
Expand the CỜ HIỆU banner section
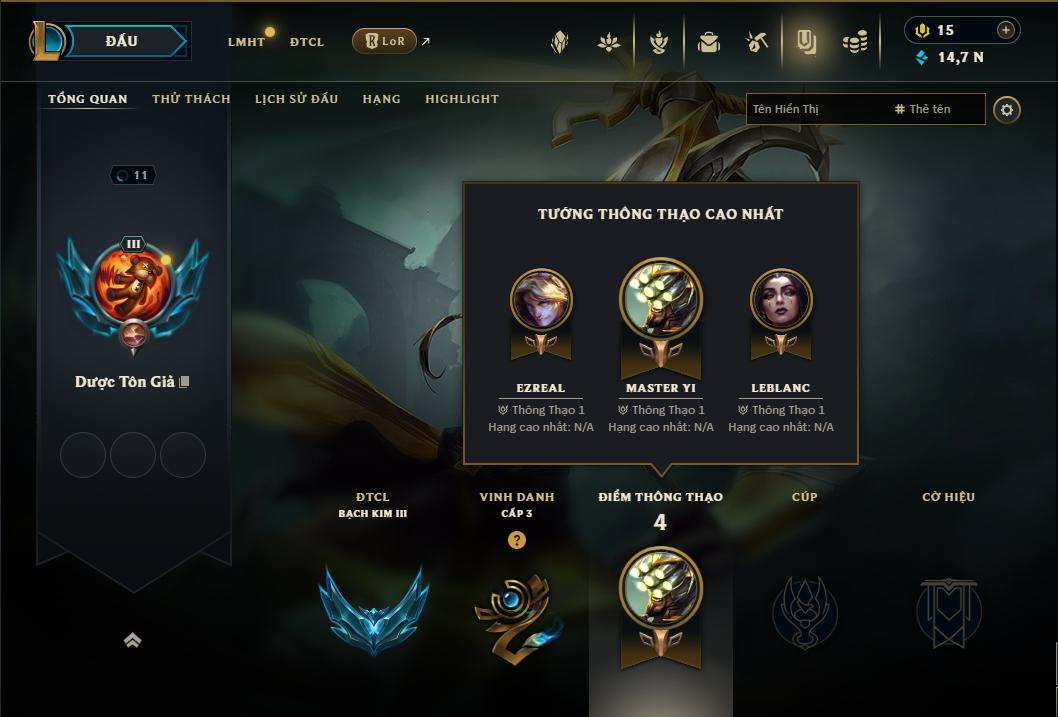coord(948,575)
